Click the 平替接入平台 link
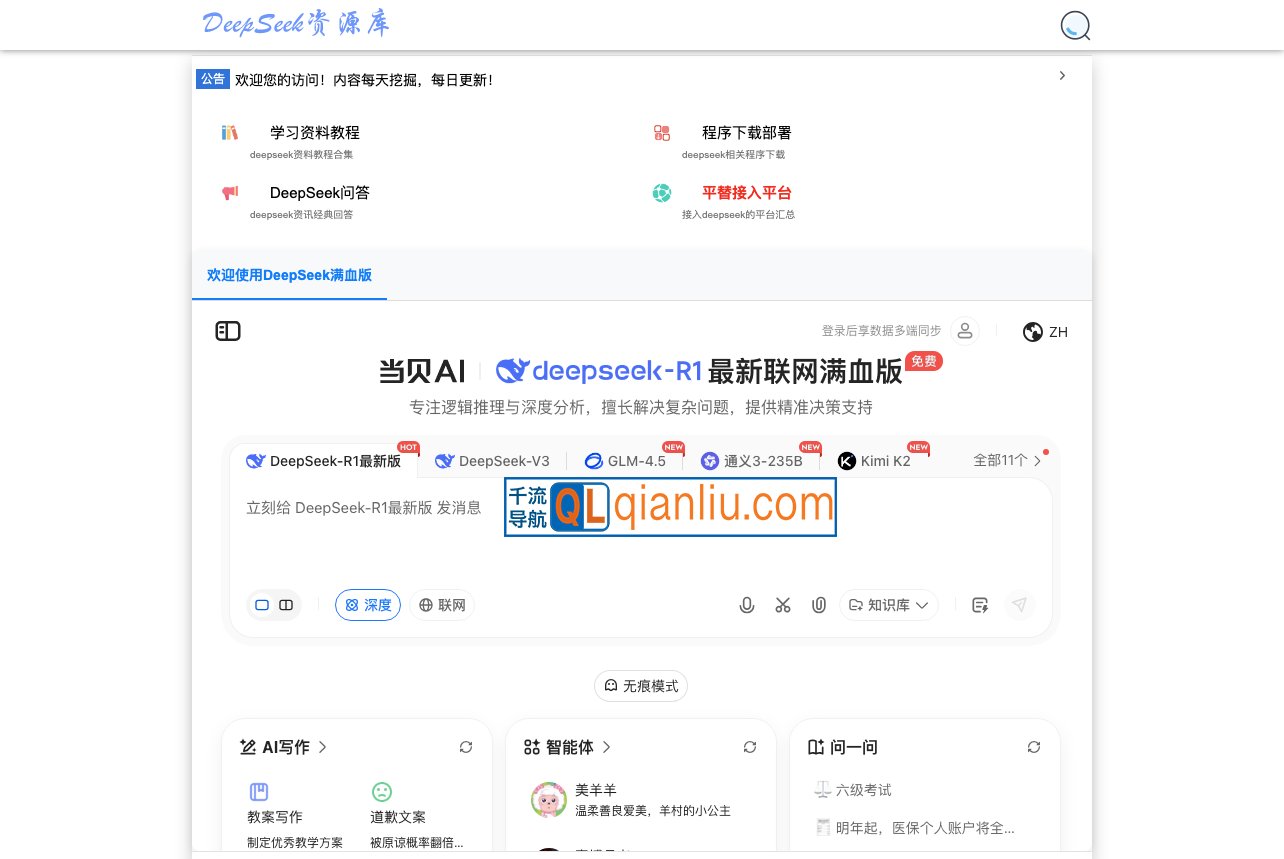Viewport: 1284px width, 859px height. [x=746, y=193]
